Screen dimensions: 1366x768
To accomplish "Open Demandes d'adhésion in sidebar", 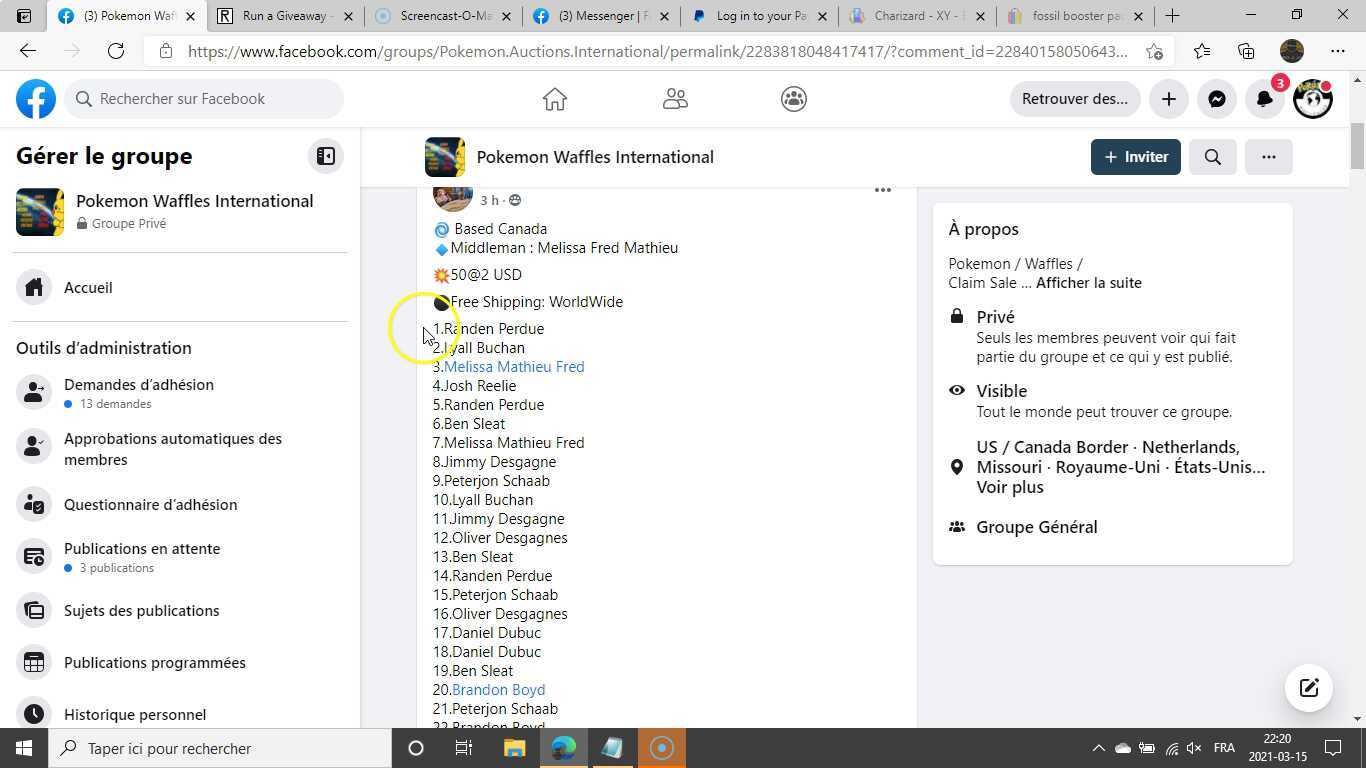I will [139, 385].
